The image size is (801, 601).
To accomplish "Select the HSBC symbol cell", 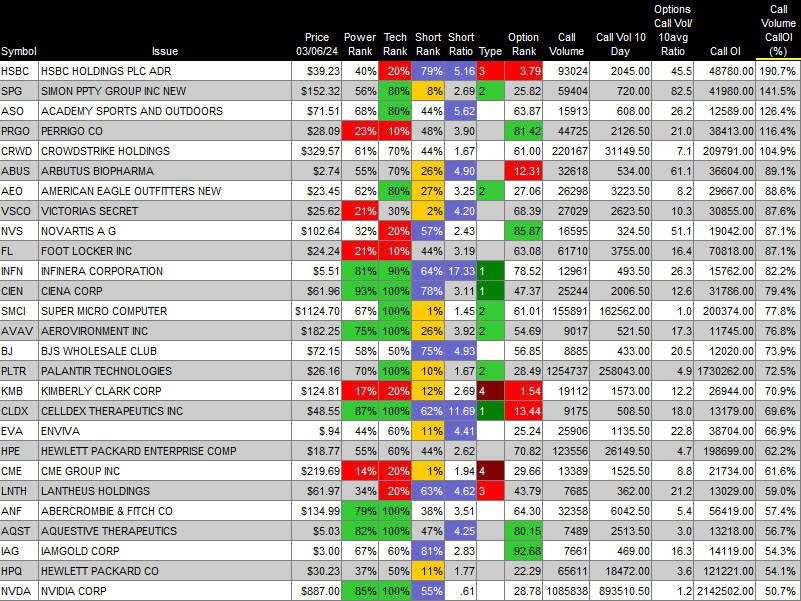I will pyautogui.click(x=19, y=71).
